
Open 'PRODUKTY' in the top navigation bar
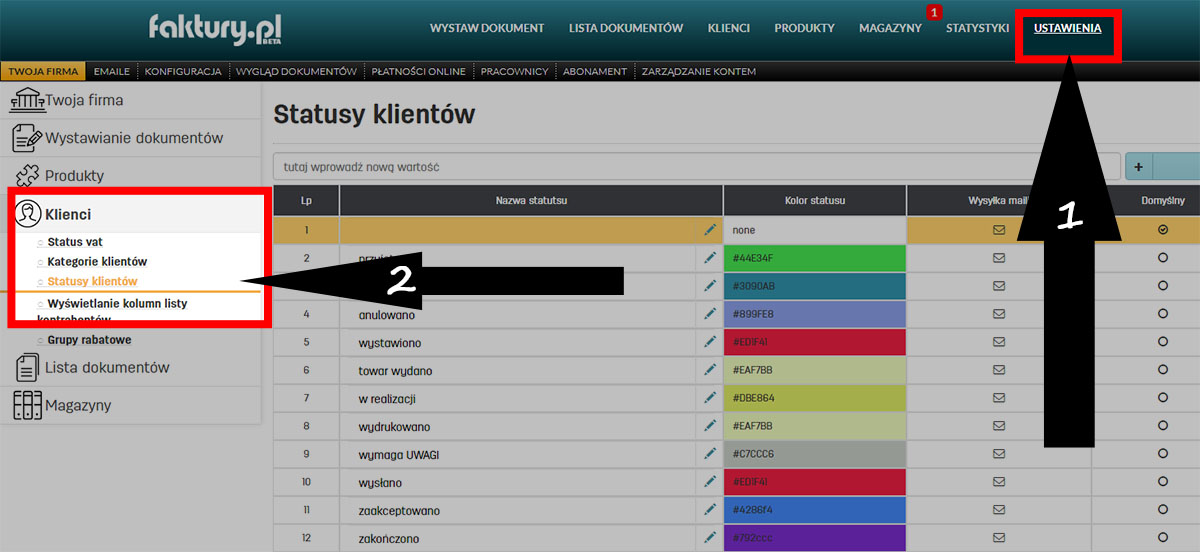[x=804, y=28]
